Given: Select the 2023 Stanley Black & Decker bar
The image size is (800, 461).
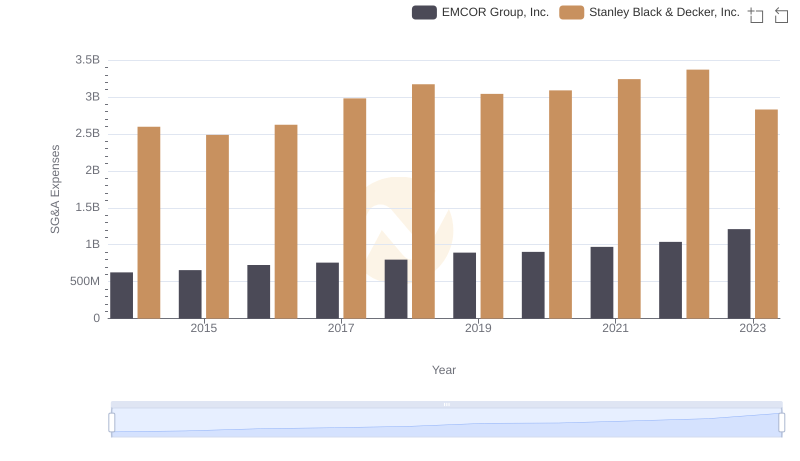Looking at the screenshot, I should coord(766,214).
